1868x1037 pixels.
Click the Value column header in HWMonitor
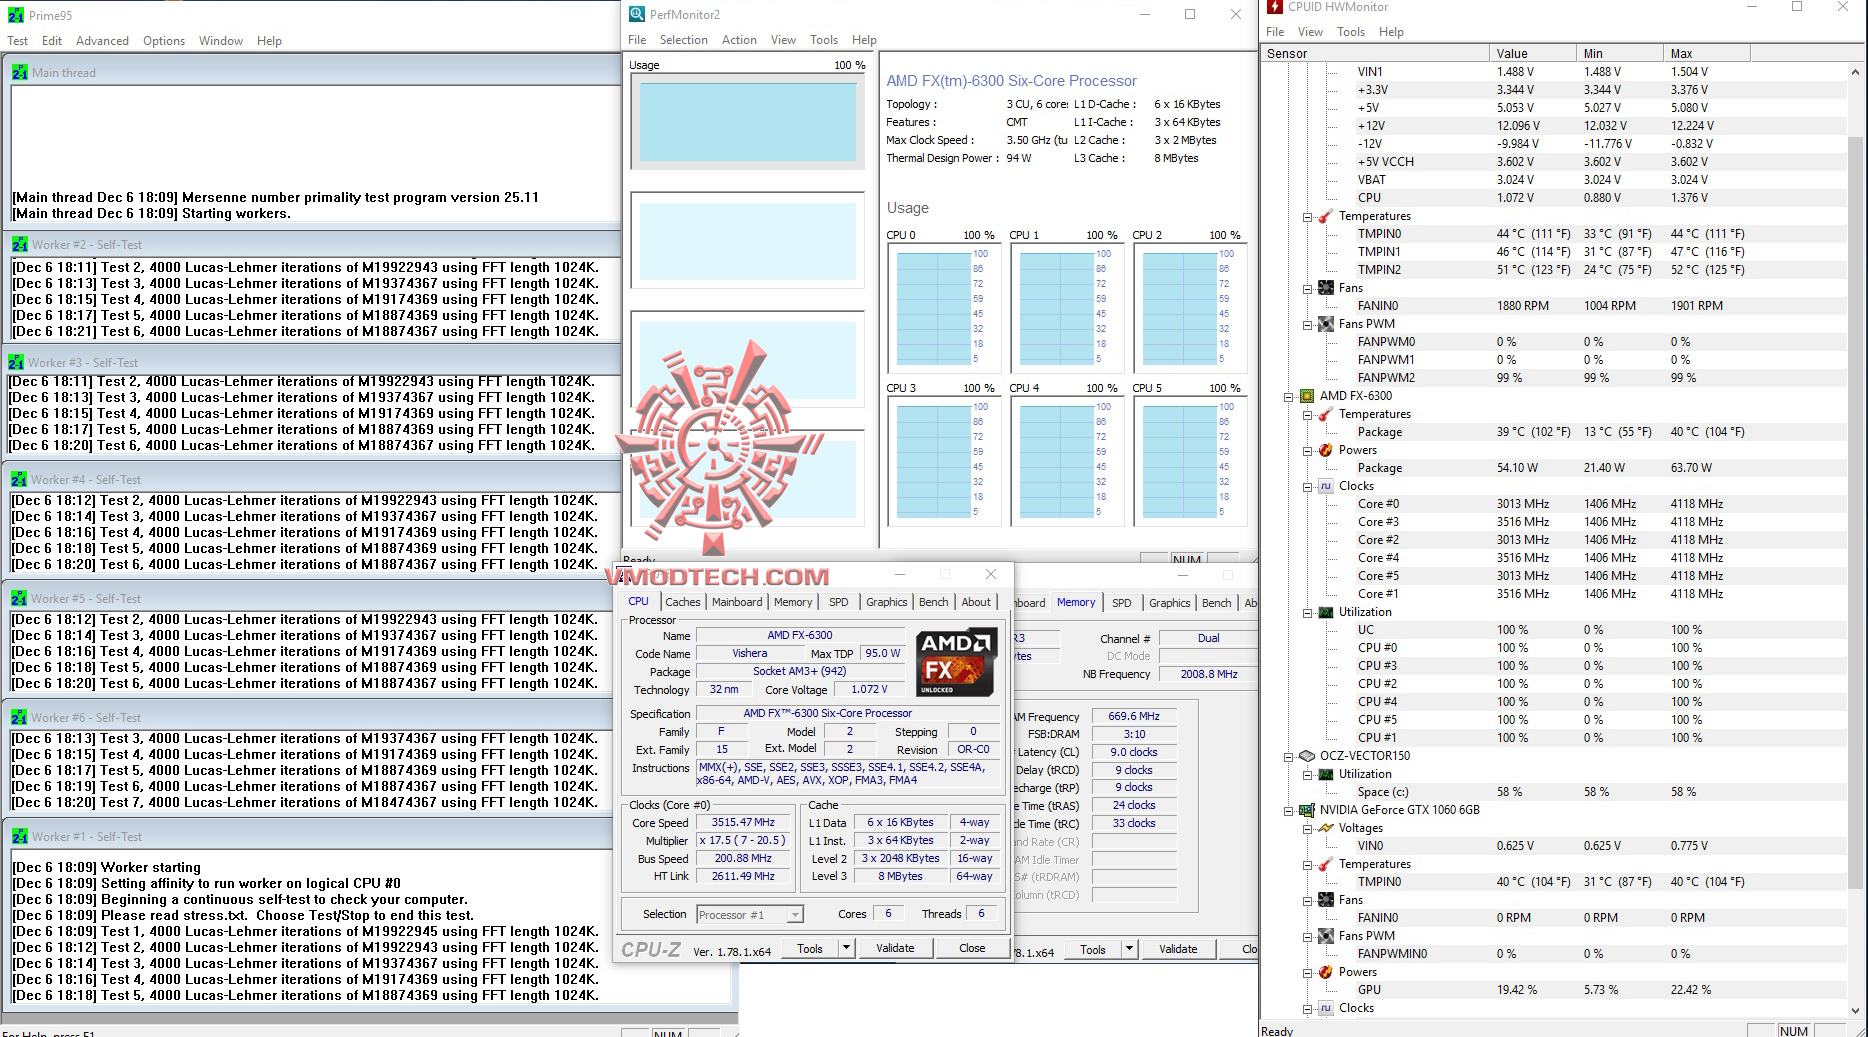1533,54
